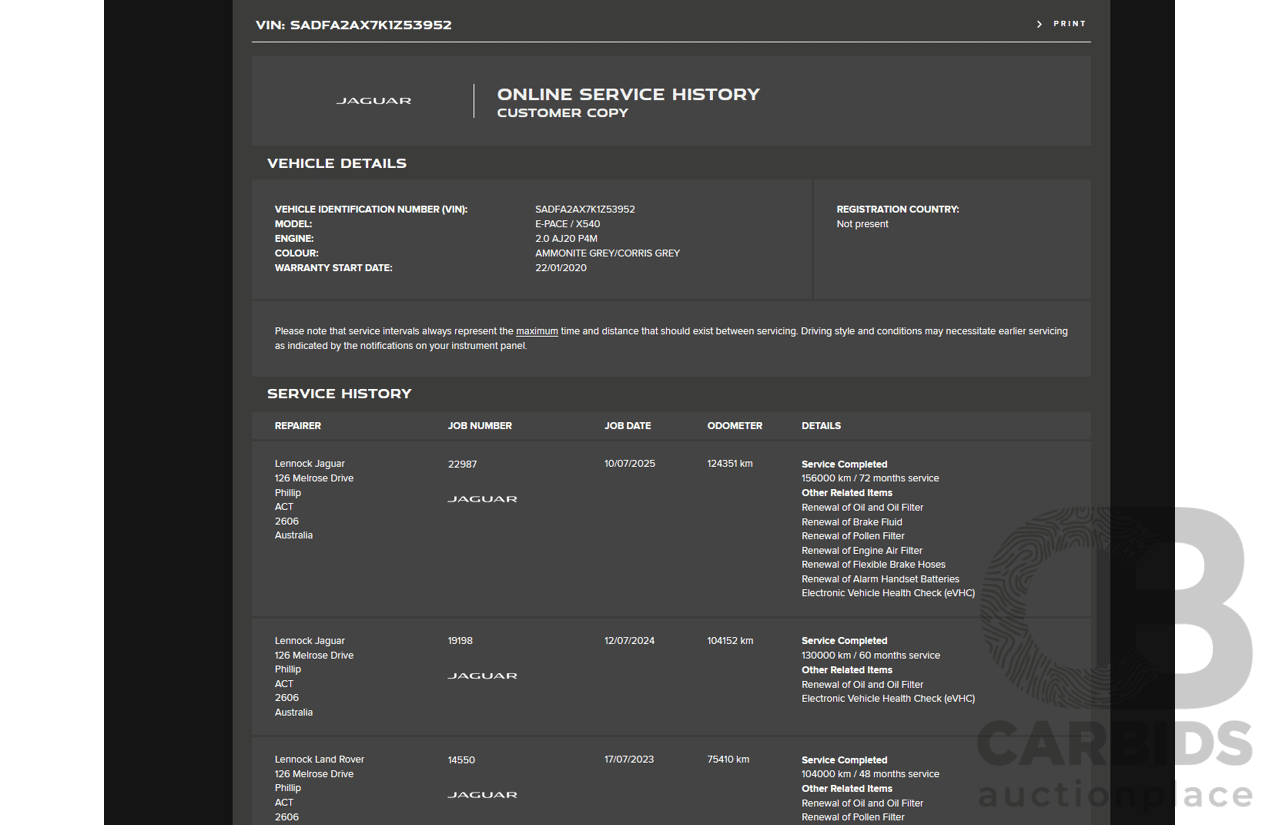This screenshot has width=1280, height=825.
Task: Click the Jaguar logo in page header
Action: (x=373, y=101)
